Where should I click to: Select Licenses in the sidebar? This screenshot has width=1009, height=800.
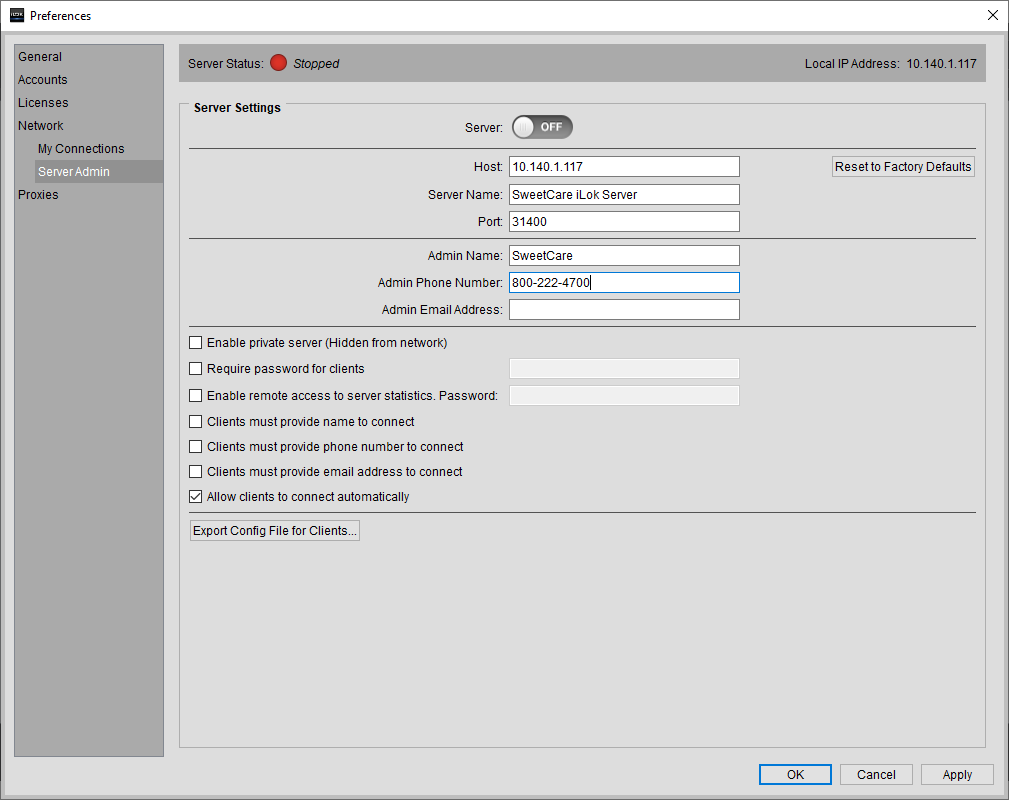[43, 102]
